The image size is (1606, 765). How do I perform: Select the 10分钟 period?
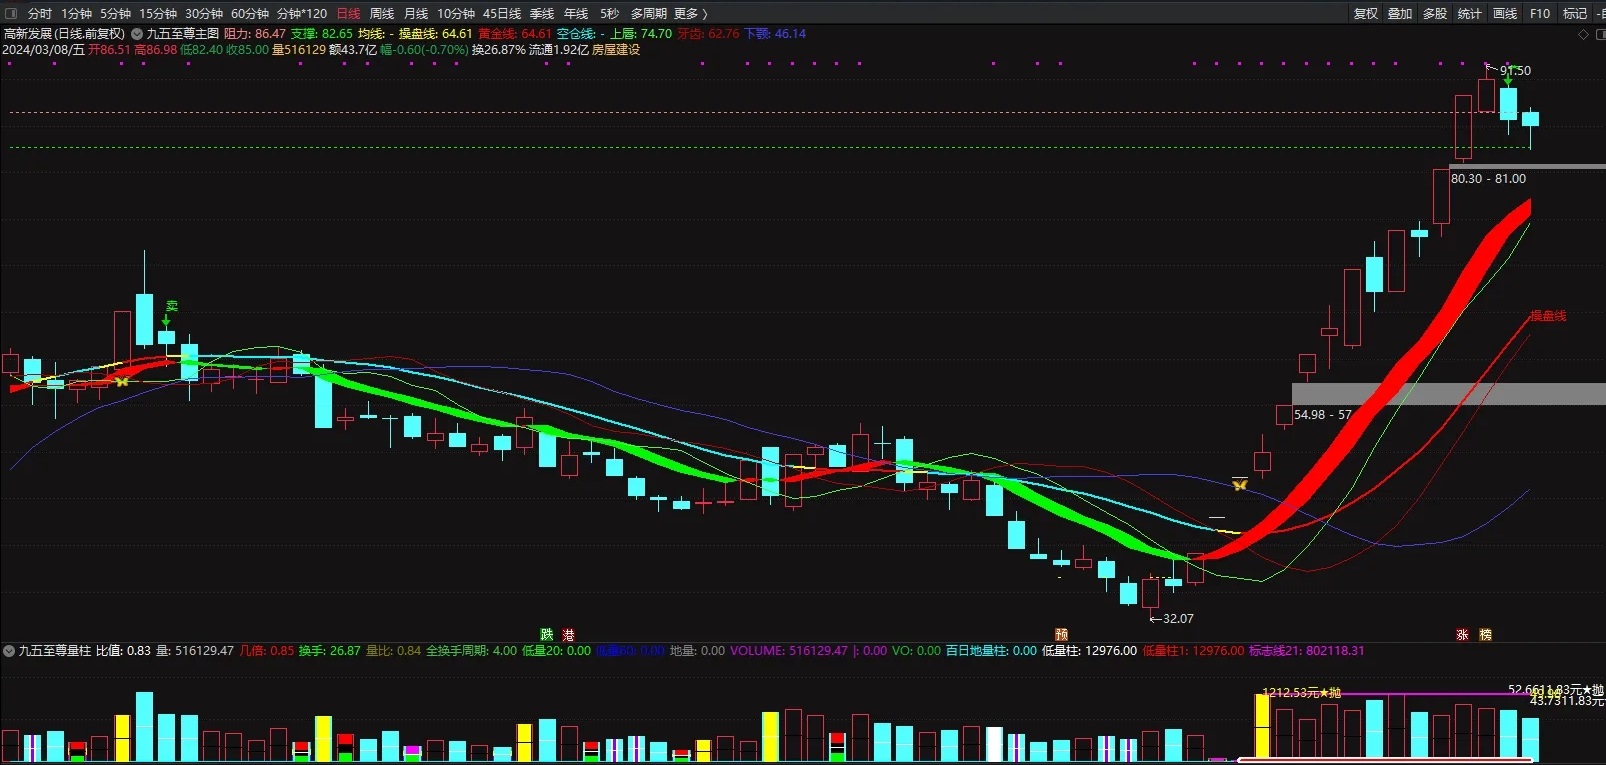point(456,13)
